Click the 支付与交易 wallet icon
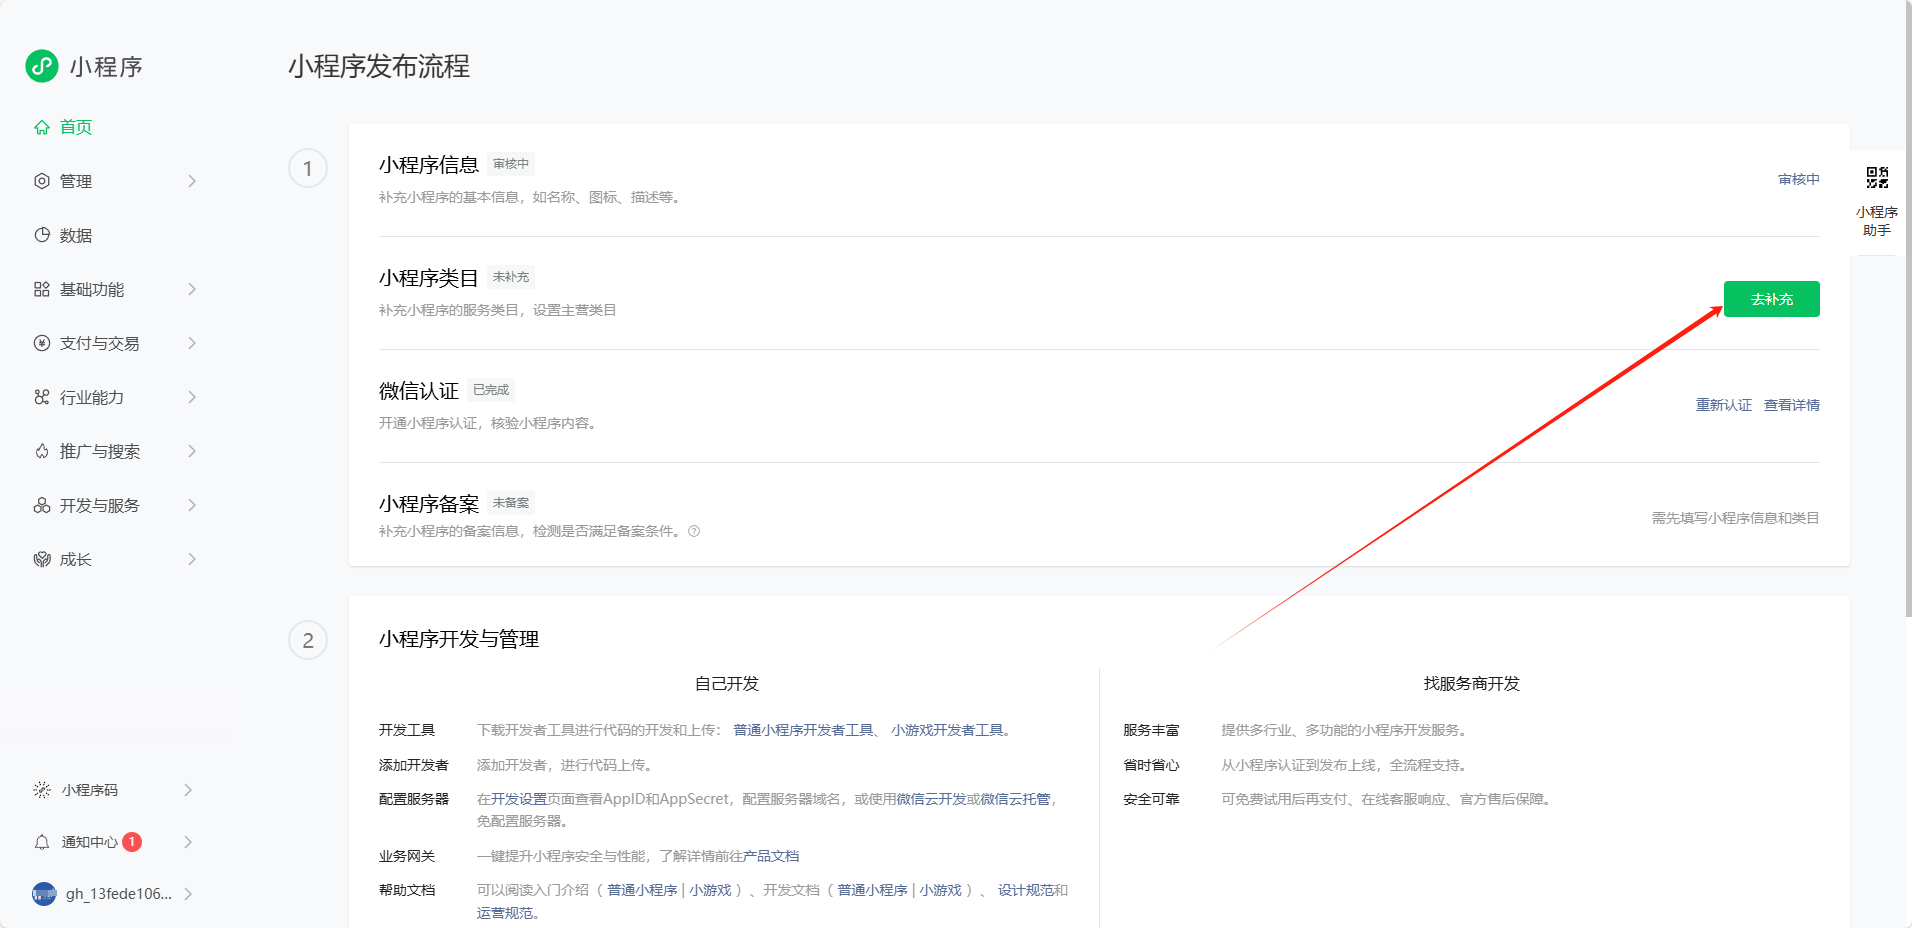 click(x=42, y=343)
